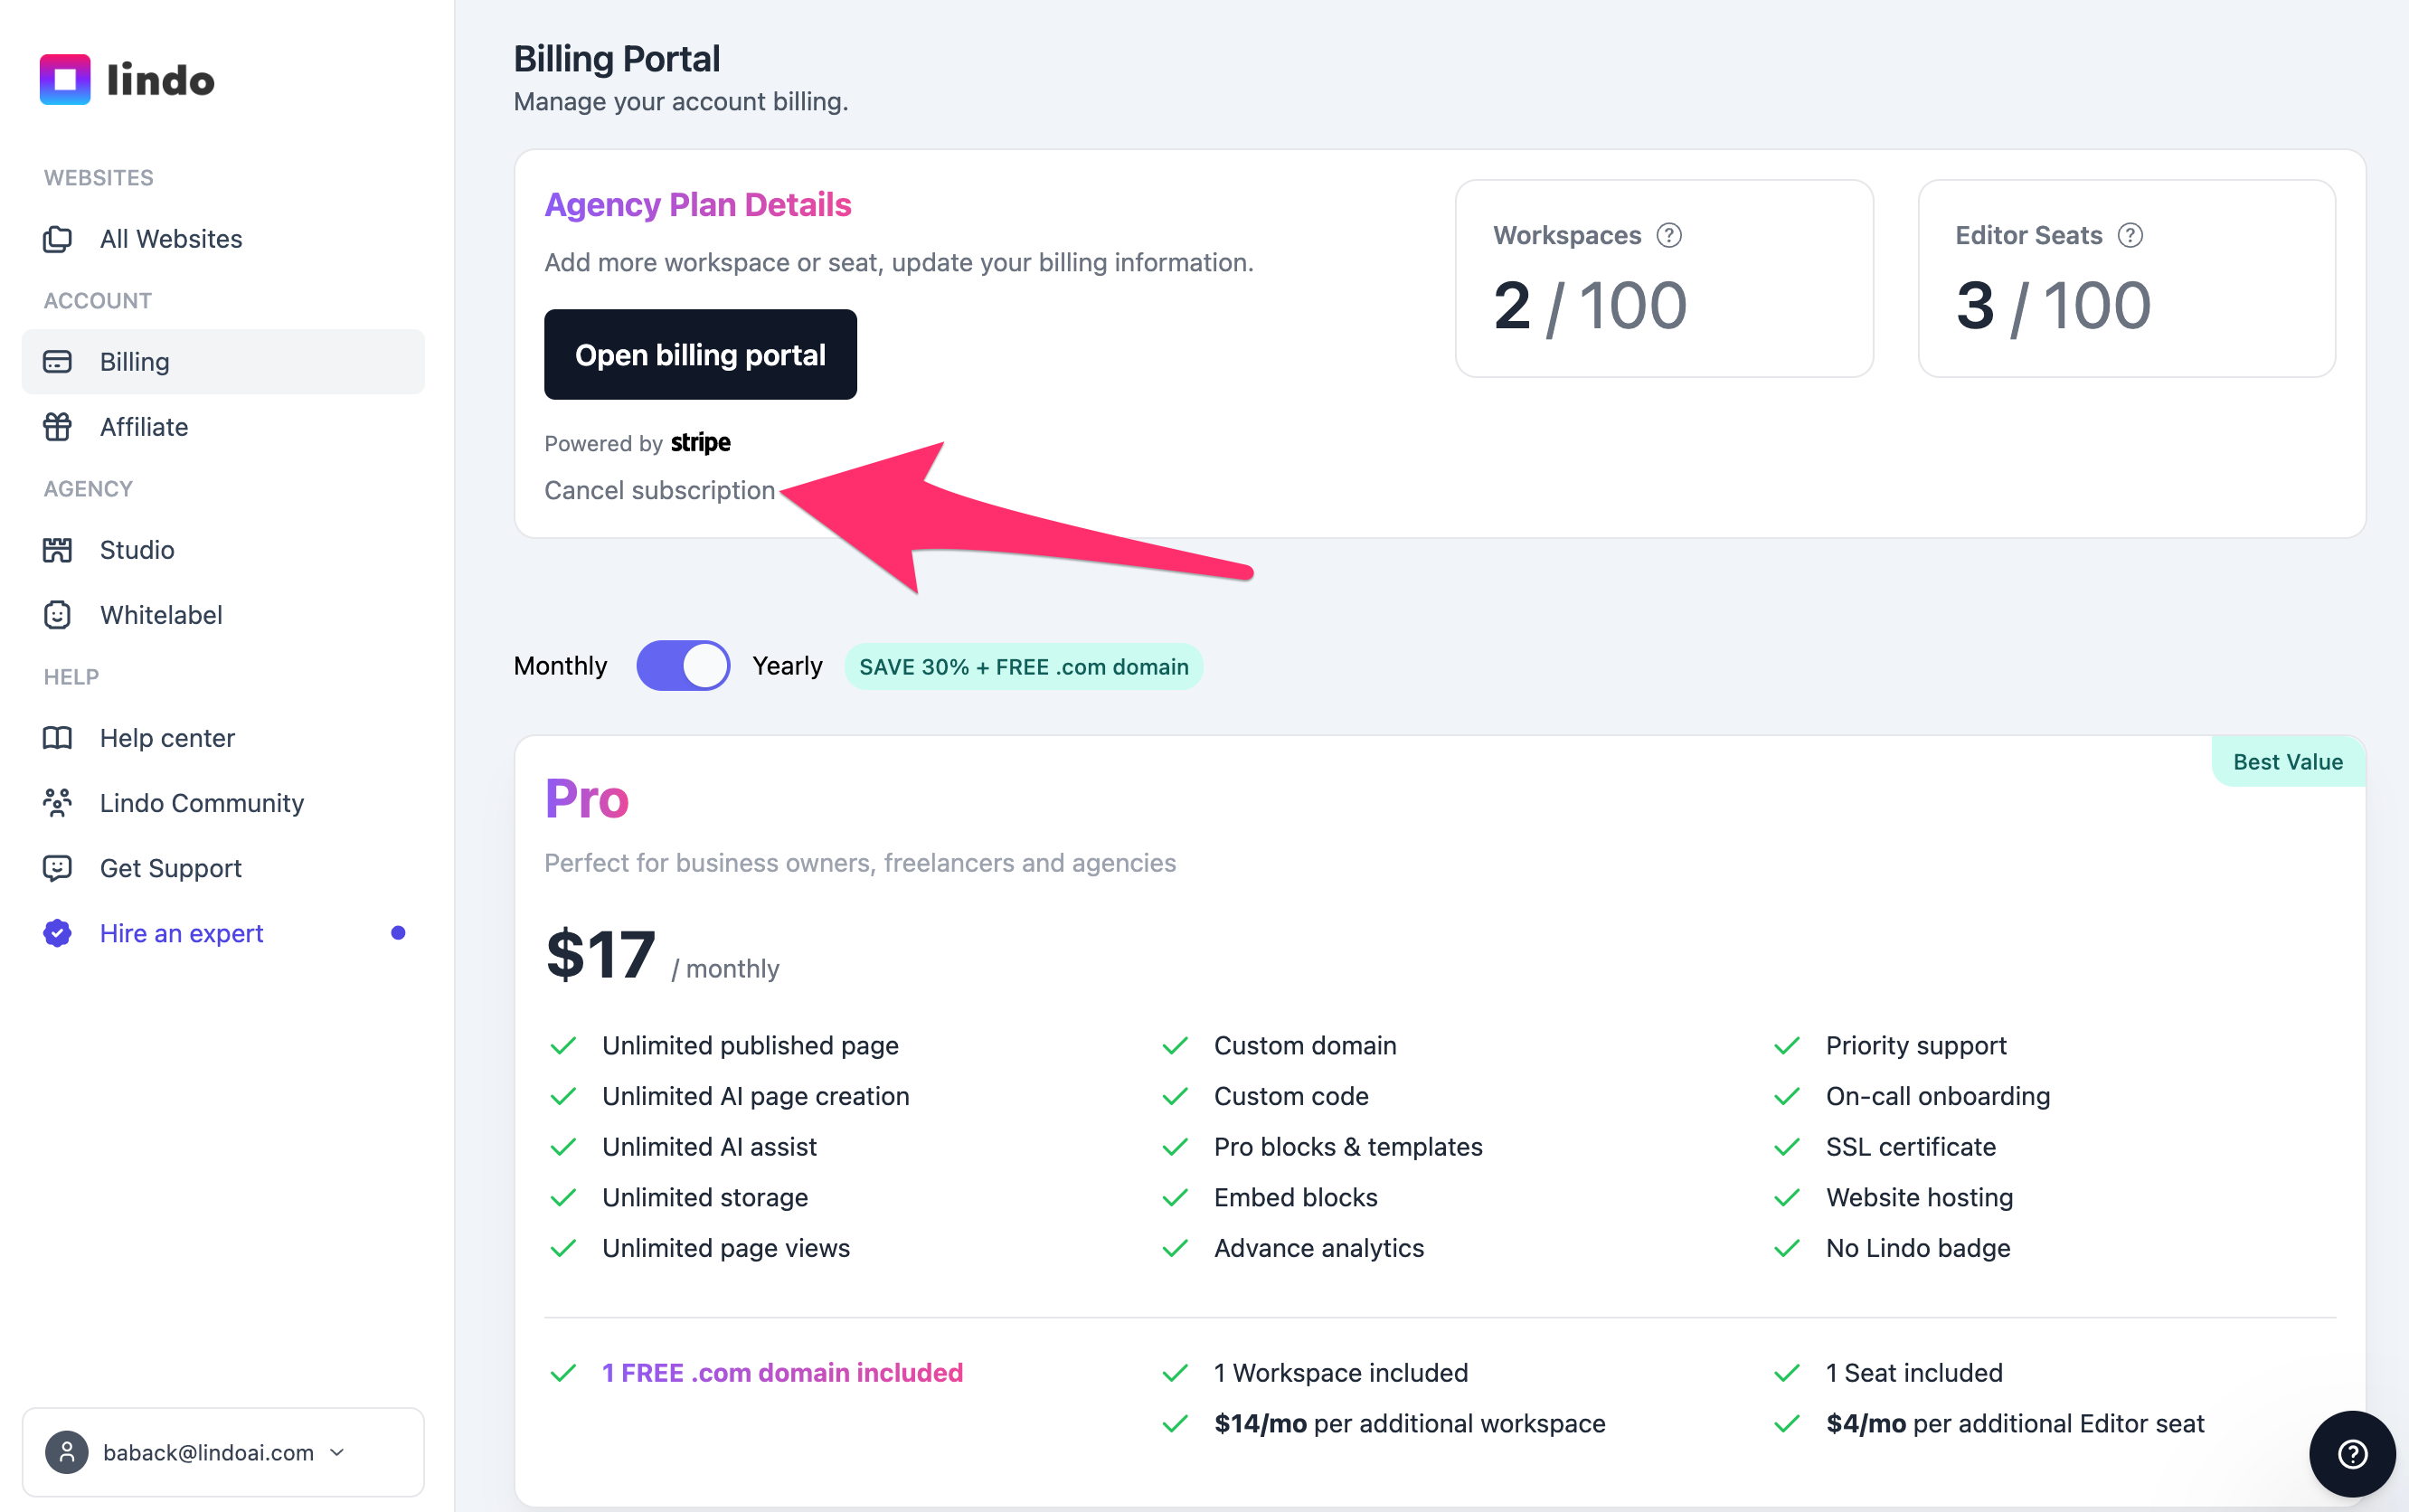The width and height of the screenshot is (2409, 1512).
Task: Click the Lindo logo icon
Action: coord(65,79)
